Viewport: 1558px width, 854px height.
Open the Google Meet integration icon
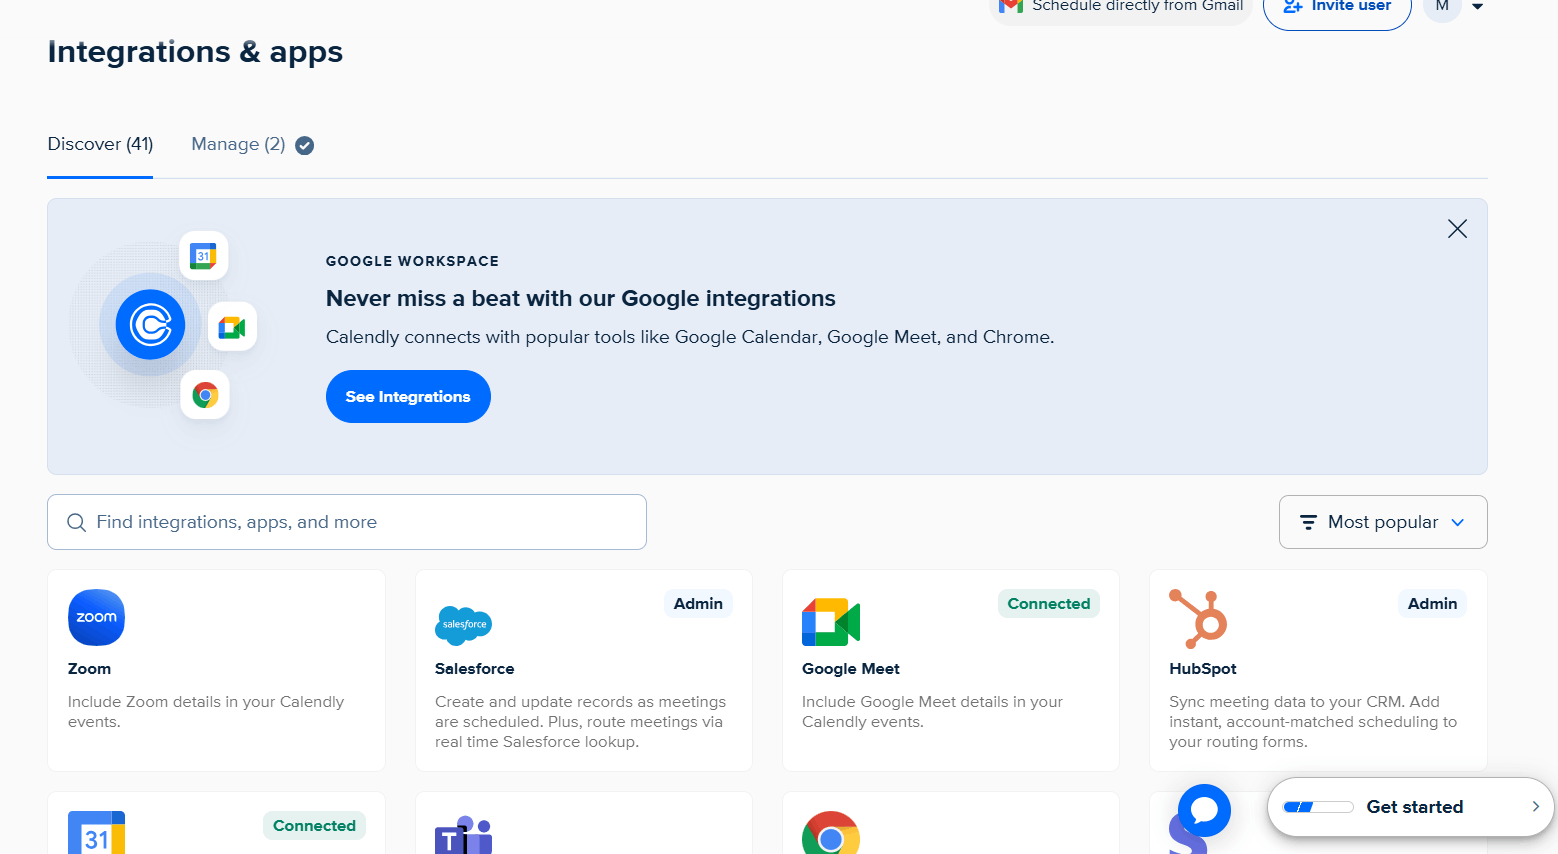[x=830, y=621]
